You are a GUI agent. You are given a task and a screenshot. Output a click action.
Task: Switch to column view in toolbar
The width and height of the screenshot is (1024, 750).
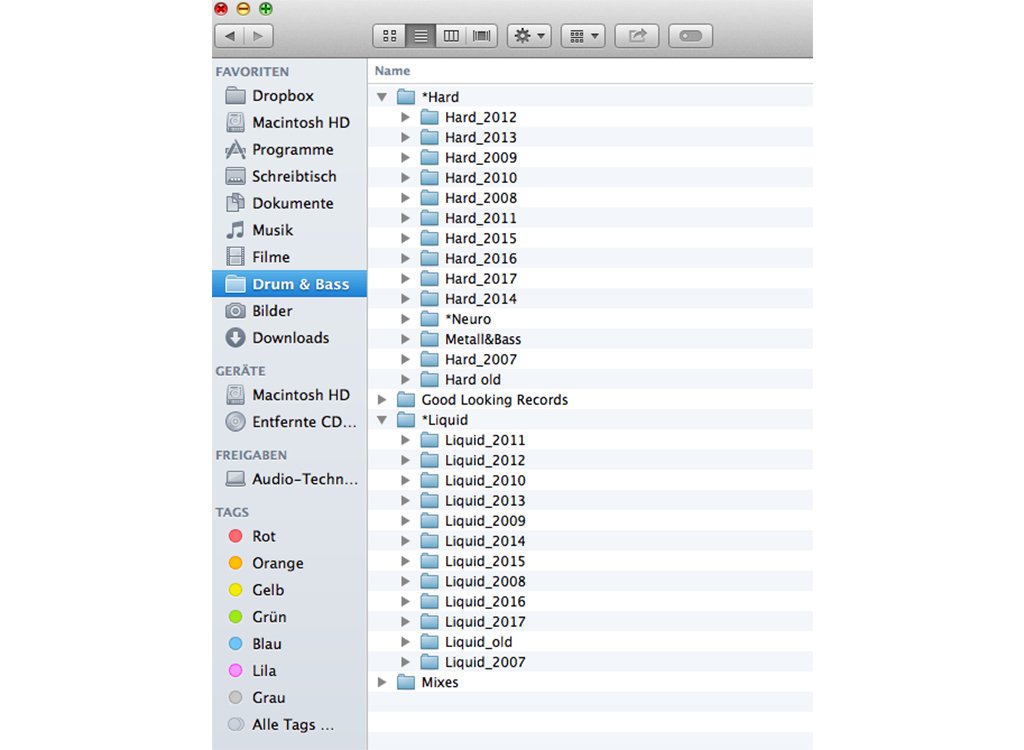pyautogui.click(x=451, y=36)
